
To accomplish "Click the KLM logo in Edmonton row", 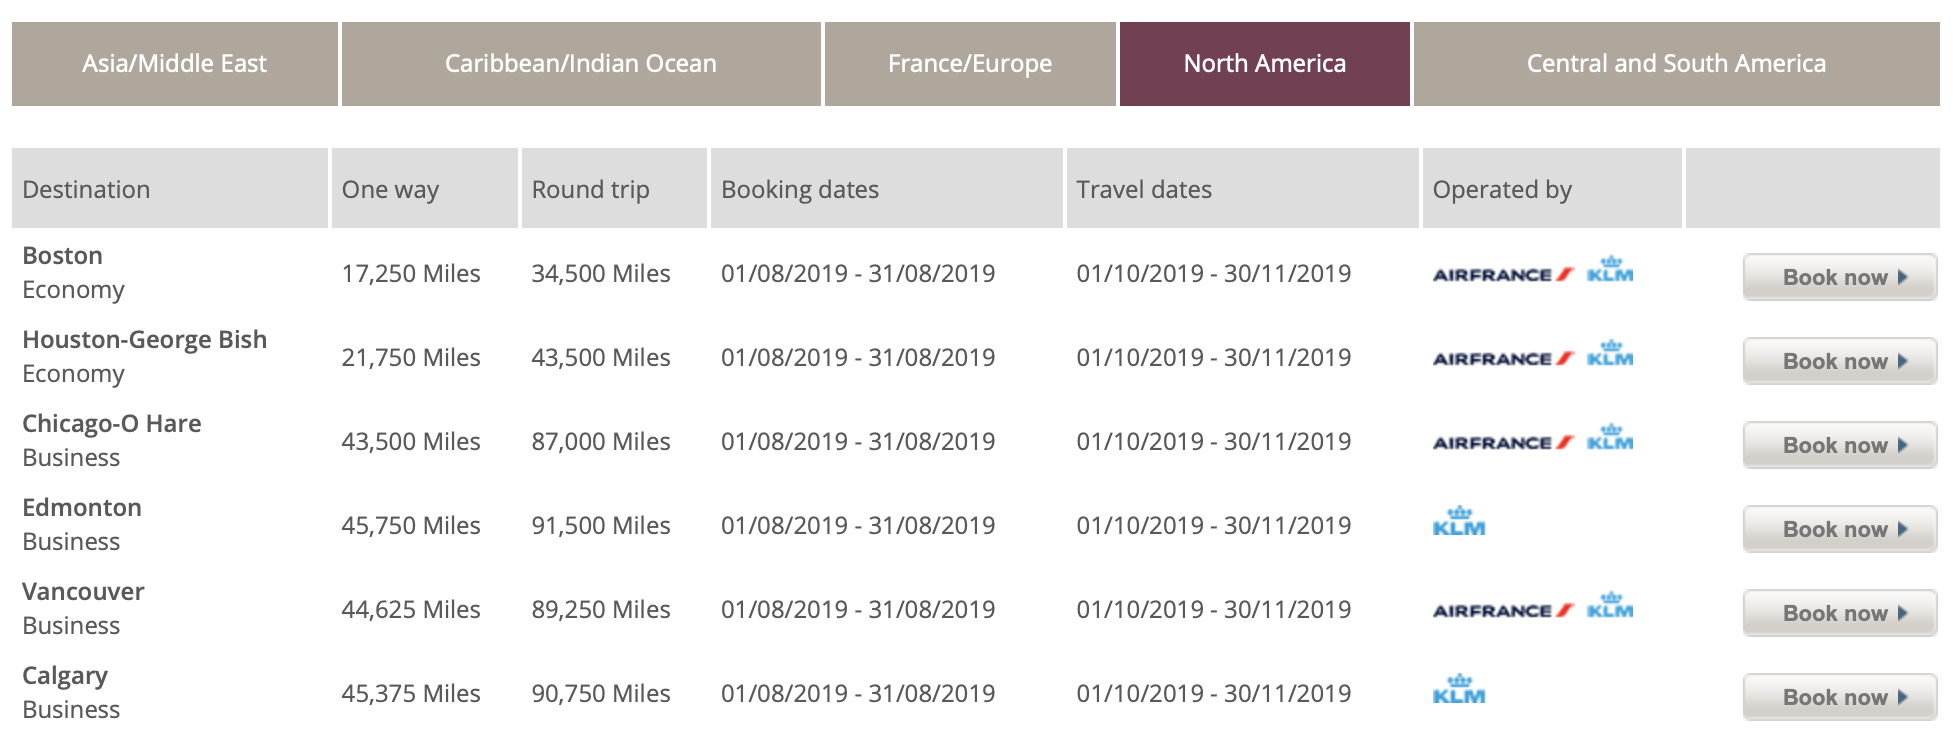I will tap(1459, 522).
